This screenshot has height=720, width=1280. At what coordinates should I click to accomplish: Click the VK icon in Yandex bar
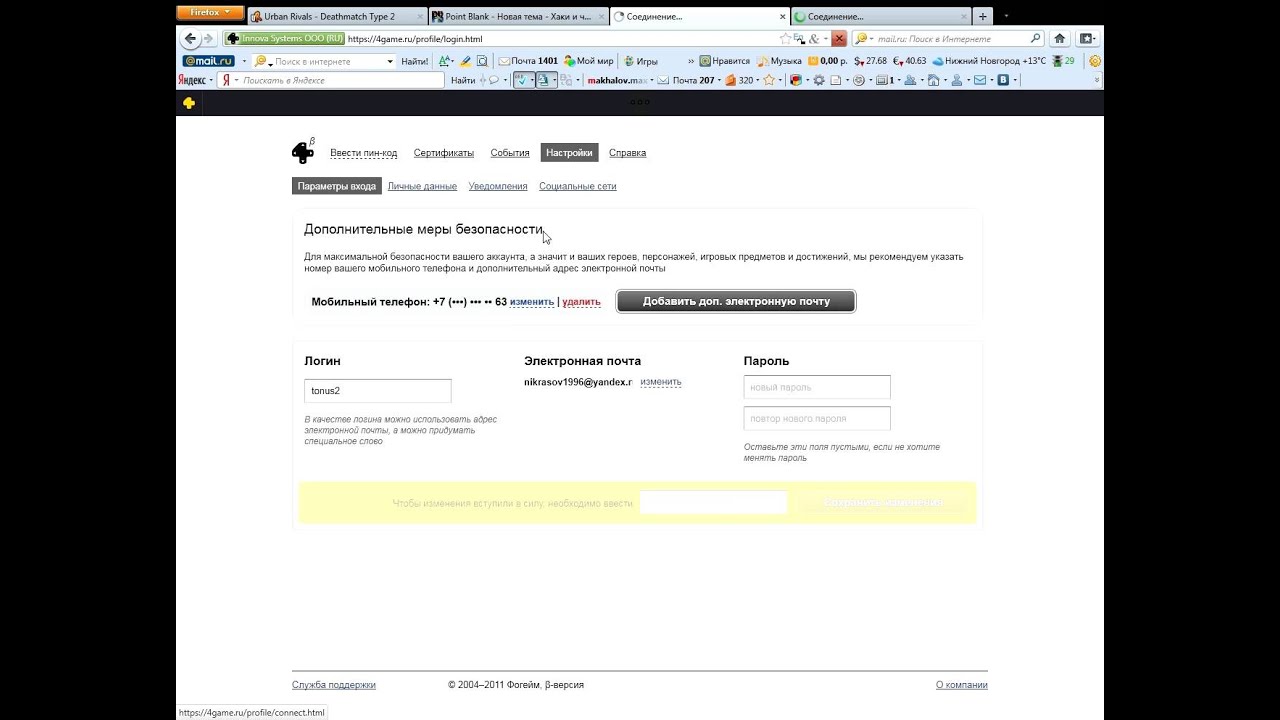click(1003, 80)
